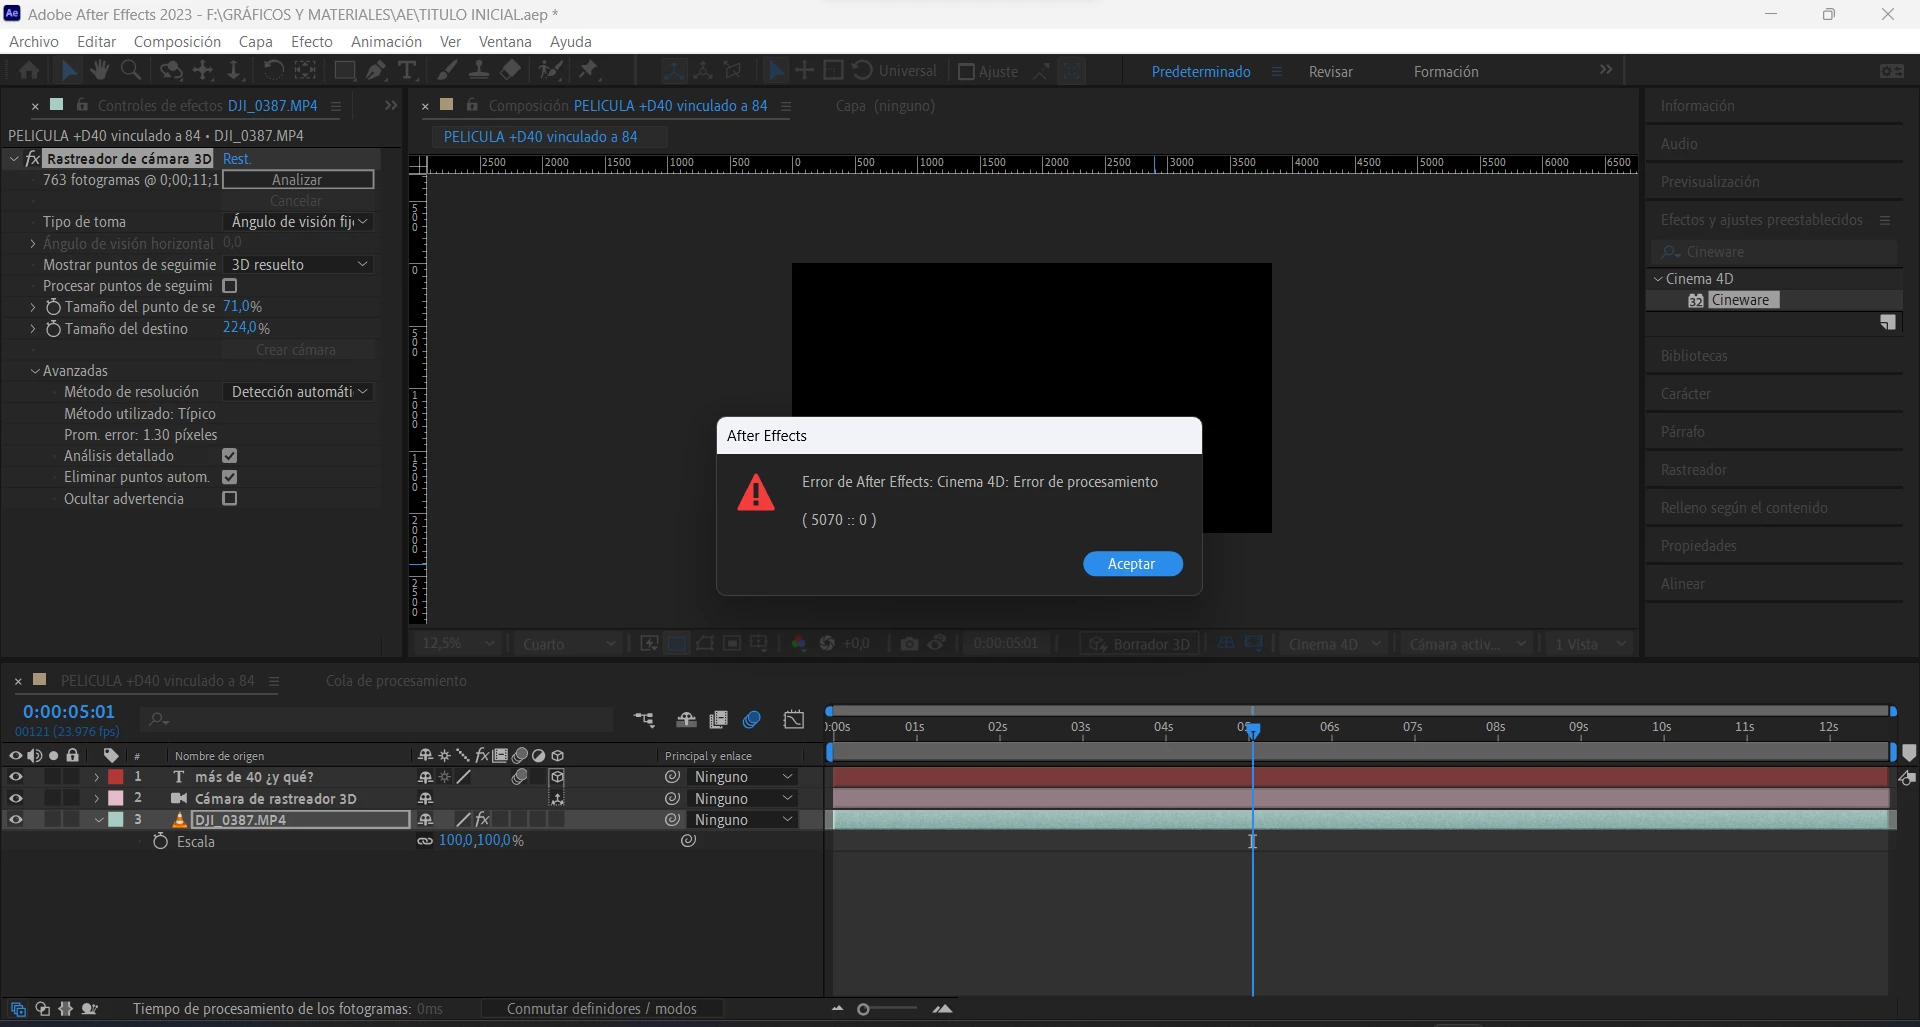
Task: Click the snapshot camera icon in viewer
Action: 909,643
